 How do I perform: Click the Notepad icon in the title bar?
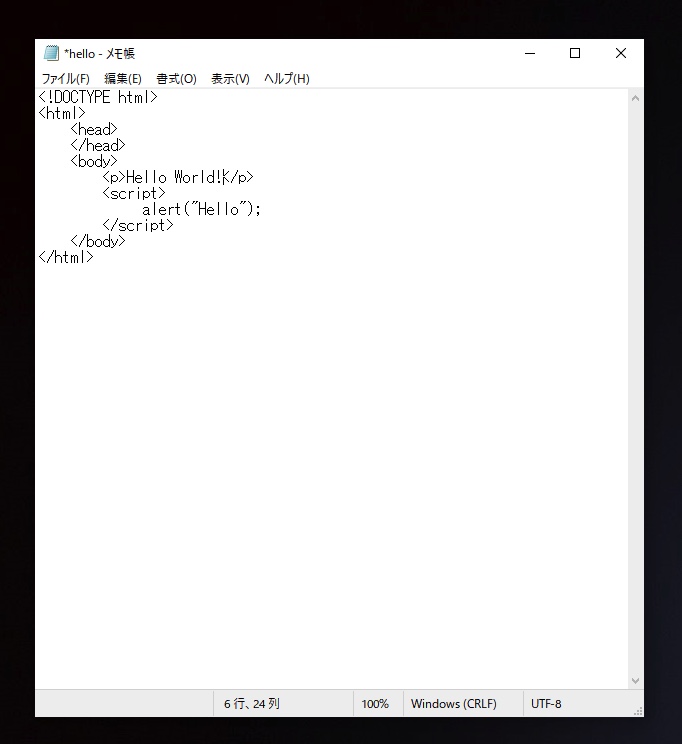click(x=51, y=54)
